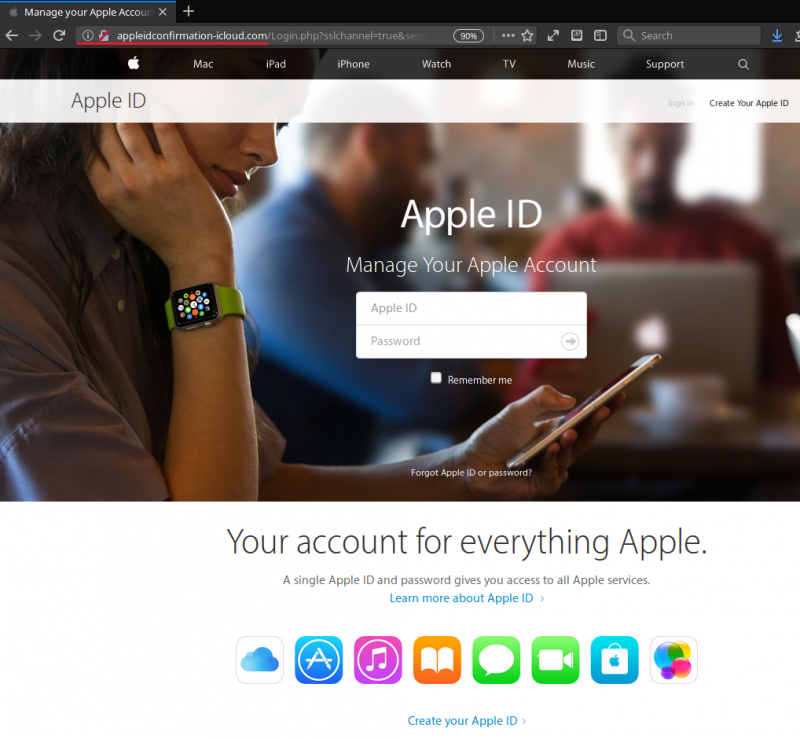The height and width of the screenshot is (739, 800).
Task: Bookmark this page with star icon
Action: click(527, 35)
